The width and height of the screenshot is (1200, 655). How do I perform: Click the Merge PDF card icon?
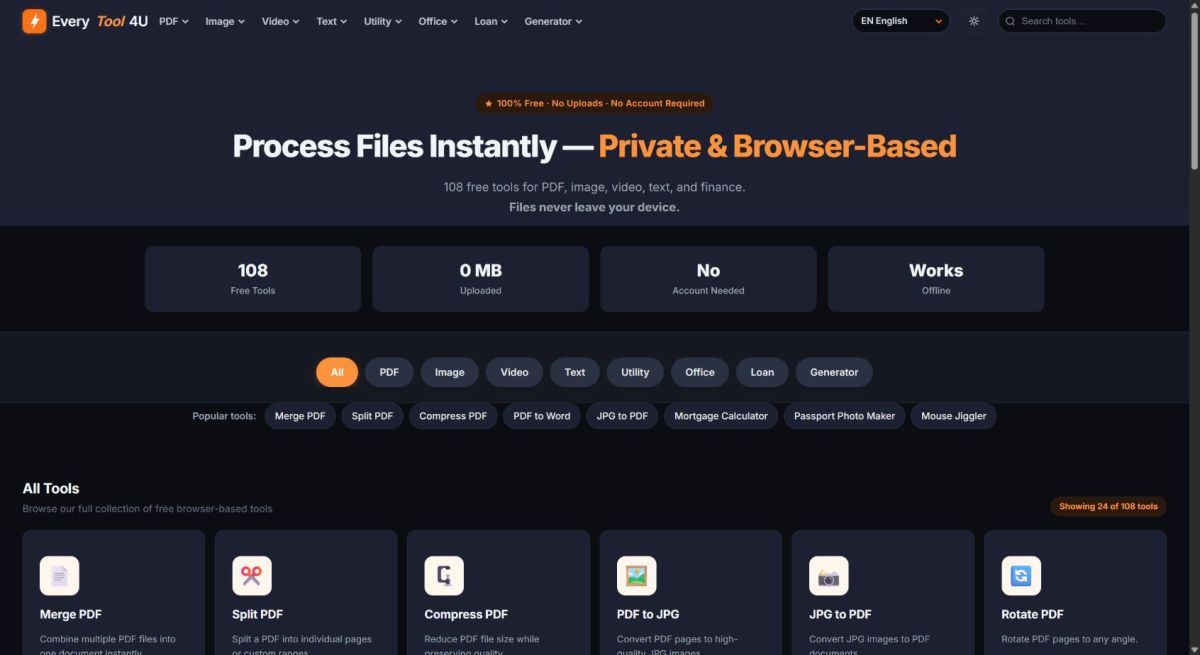pos(59,576)
